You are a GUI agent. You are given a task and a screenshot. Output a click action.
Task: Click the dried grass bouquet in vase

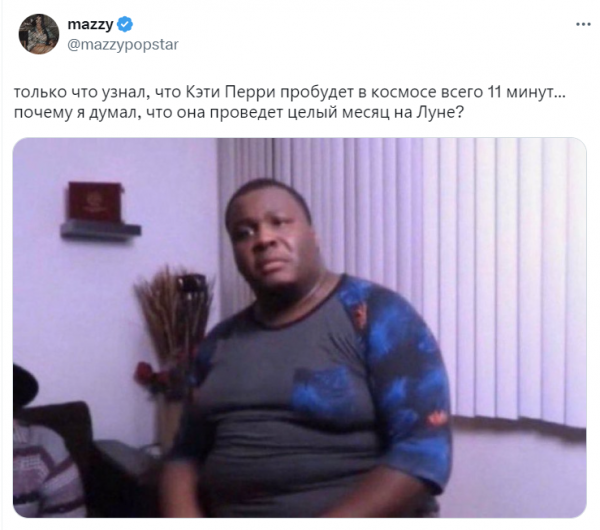[x=174, y=312]
